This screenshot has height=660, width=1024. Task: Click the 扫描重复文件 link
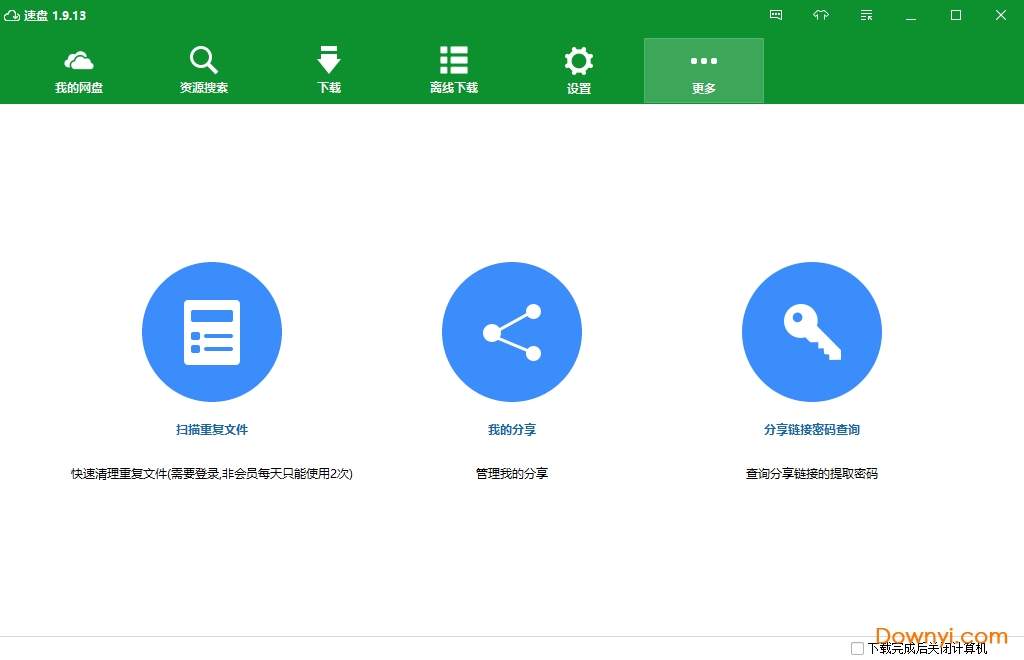[212, 430]
